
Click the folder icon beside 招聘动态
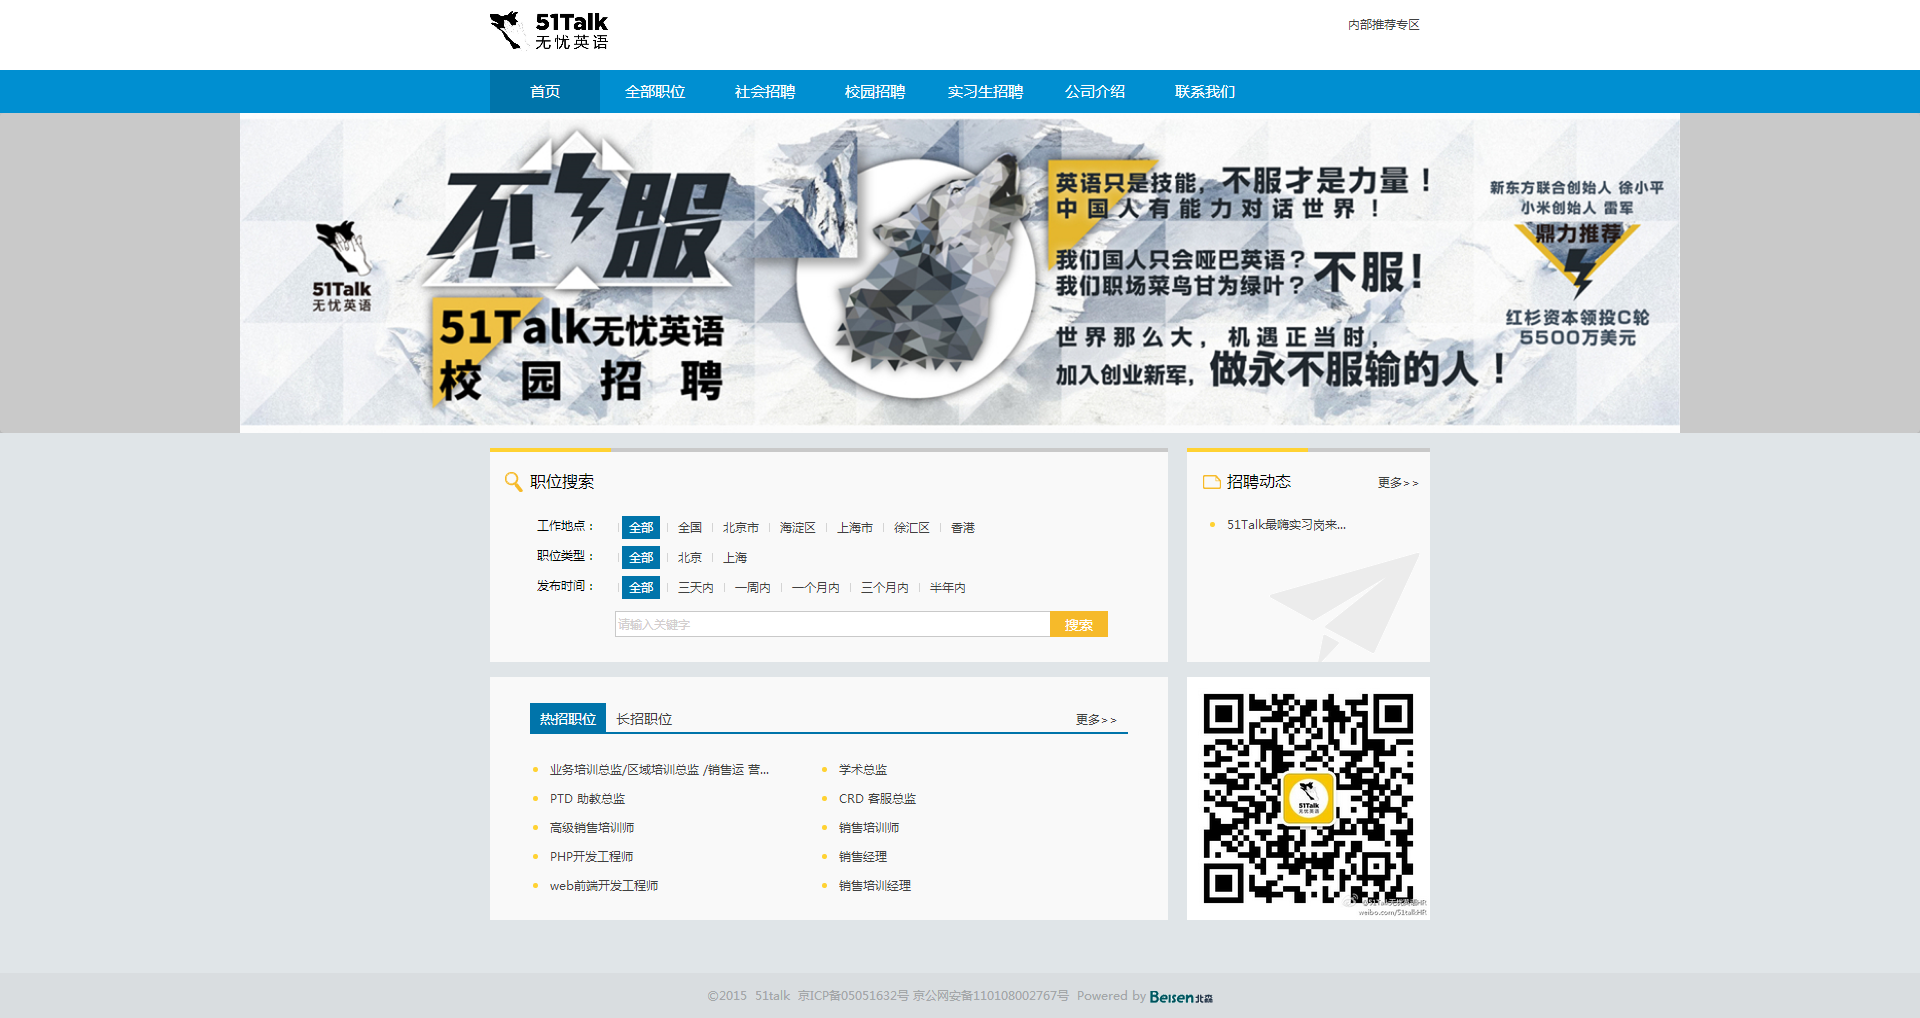point(1211,482)
